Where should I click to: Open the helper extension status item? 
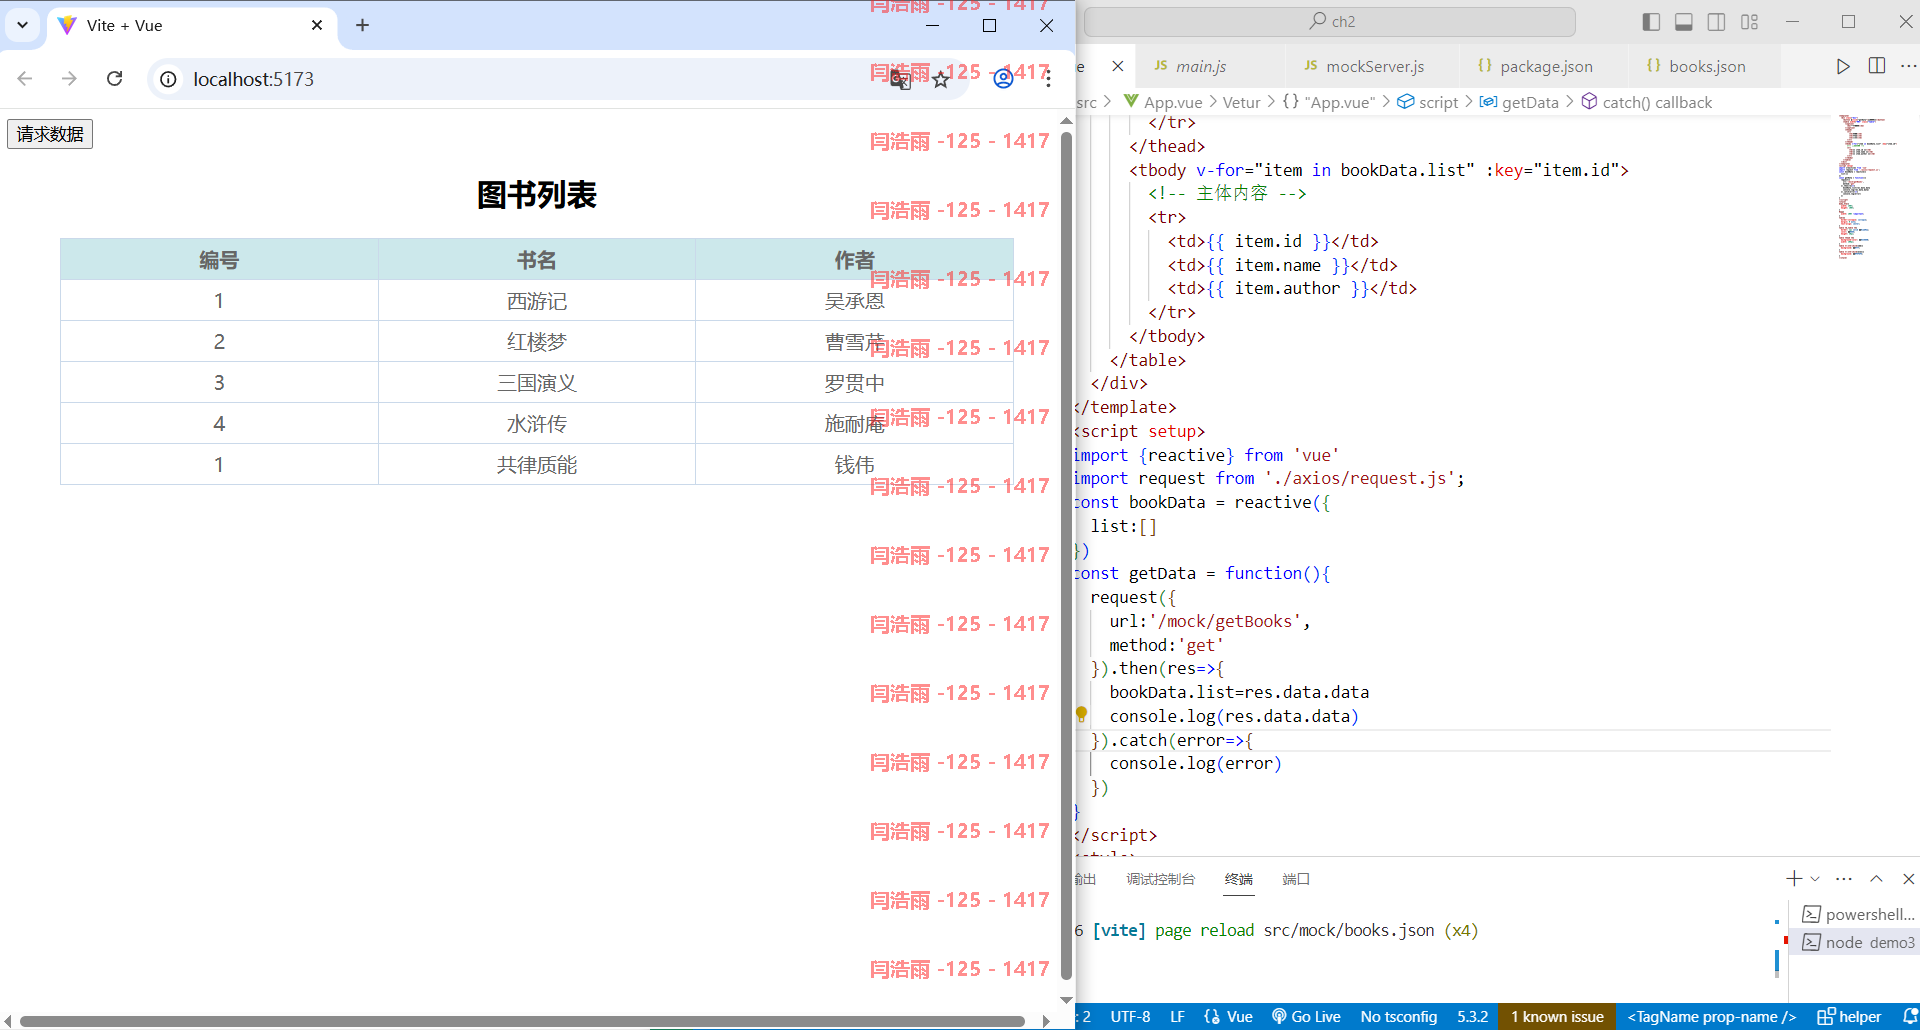pyautogui.click(x=1849, y=1017)
